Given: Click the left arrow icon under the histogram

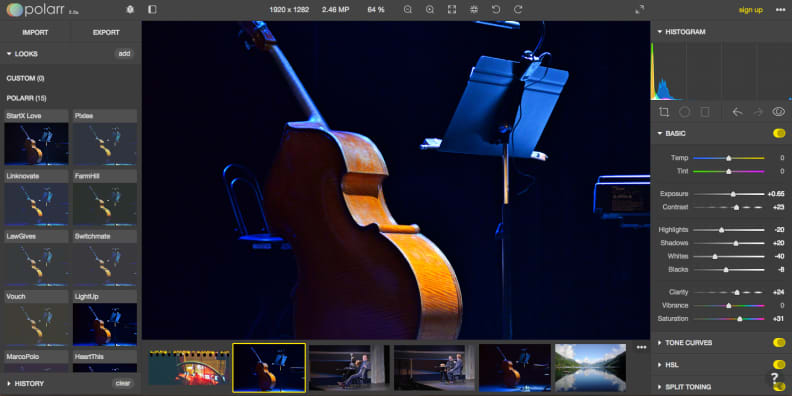Looking at the screenshot, I should click(x=737, y=112).
